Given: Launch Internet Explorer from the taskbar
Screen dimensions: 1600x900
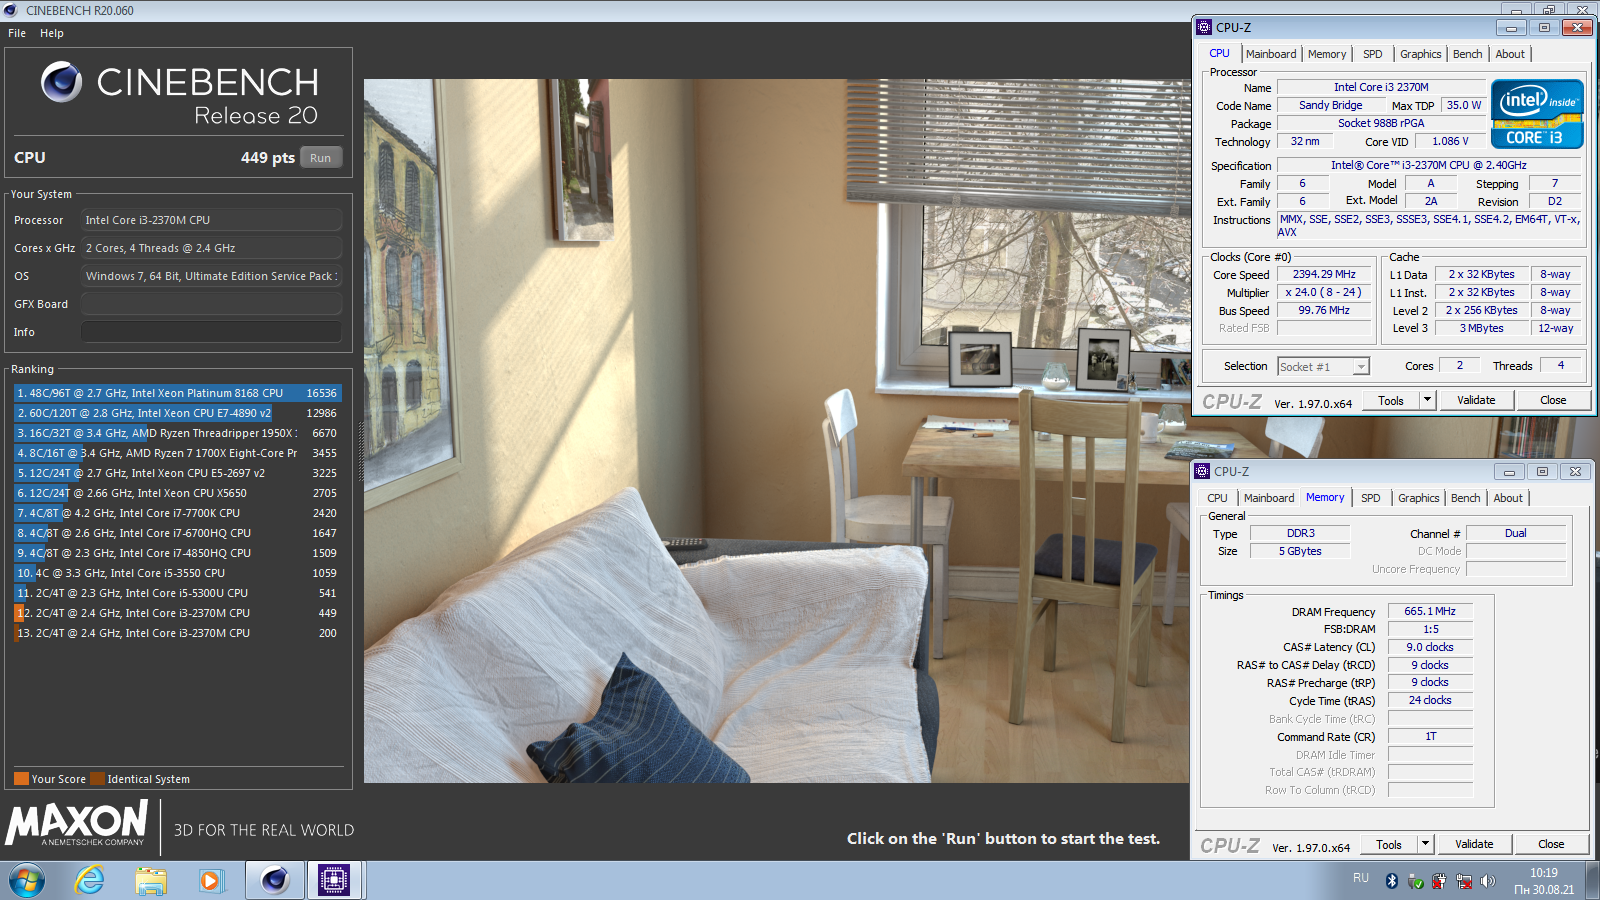Looking at the screenshot, I should (90, 880).
